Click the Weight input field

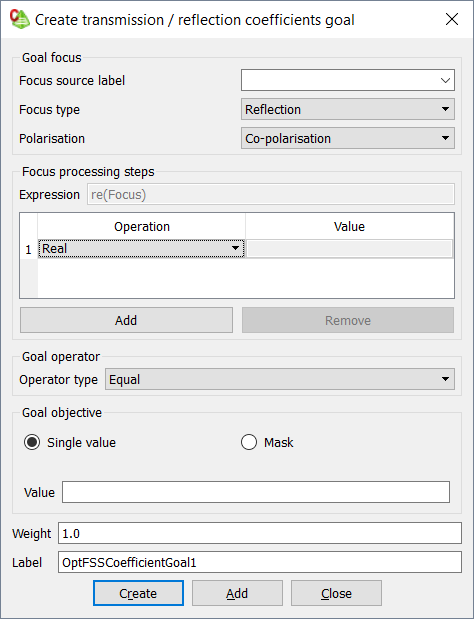tap(260, 533)
